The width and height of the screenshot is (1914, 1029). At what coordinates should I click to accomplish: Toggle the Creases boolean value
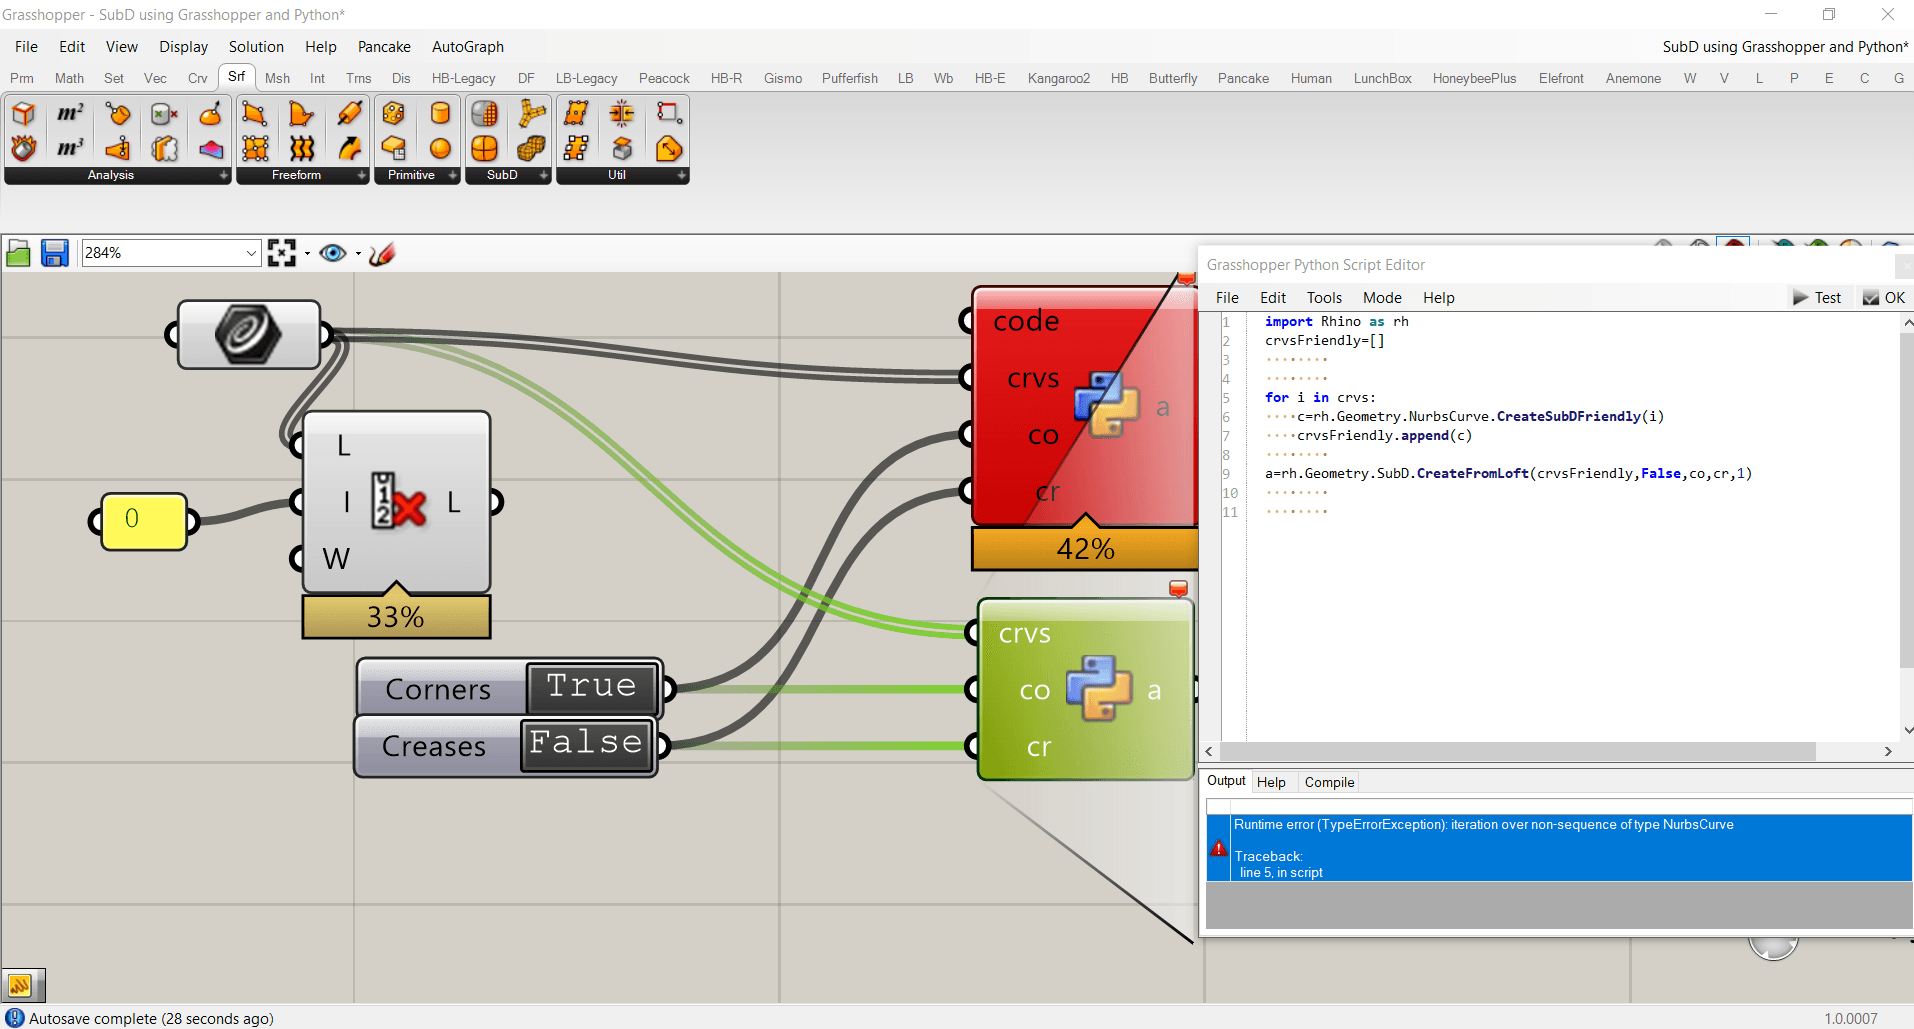point(587,744)
